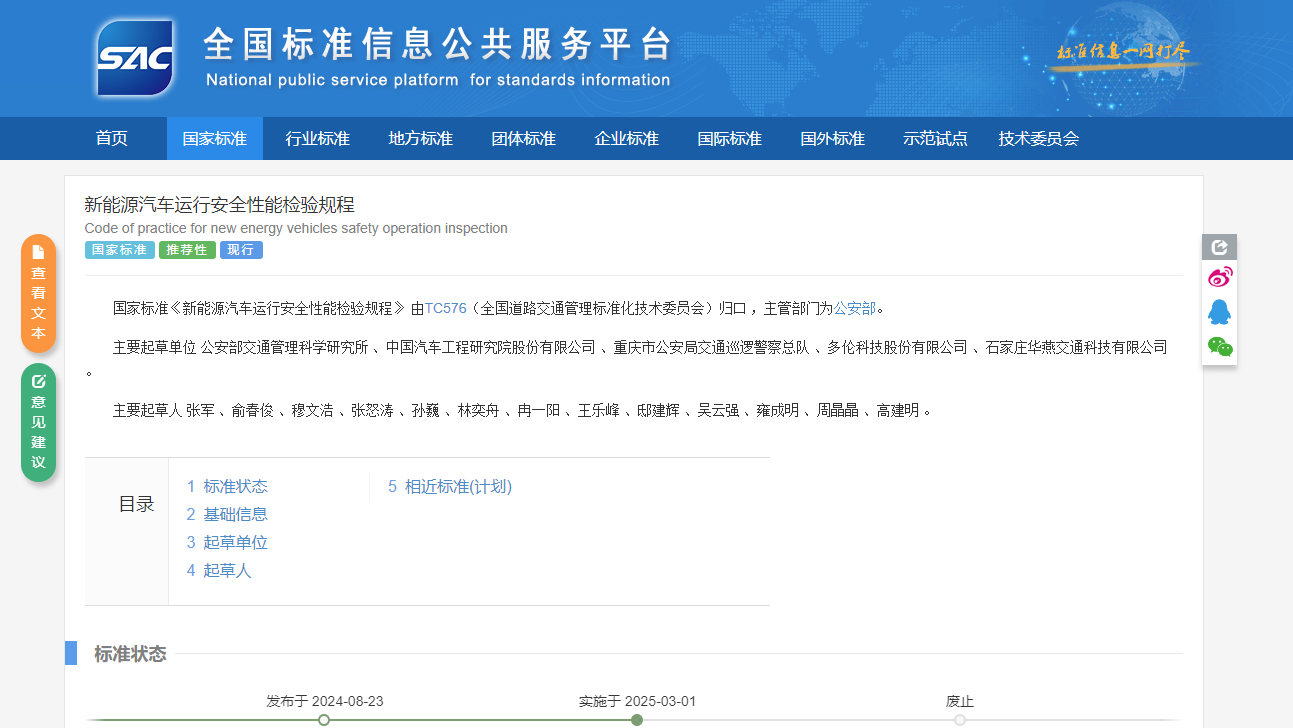Select the 国家标准 navigation tab
Screen dimensions: 1293x728
214,139
